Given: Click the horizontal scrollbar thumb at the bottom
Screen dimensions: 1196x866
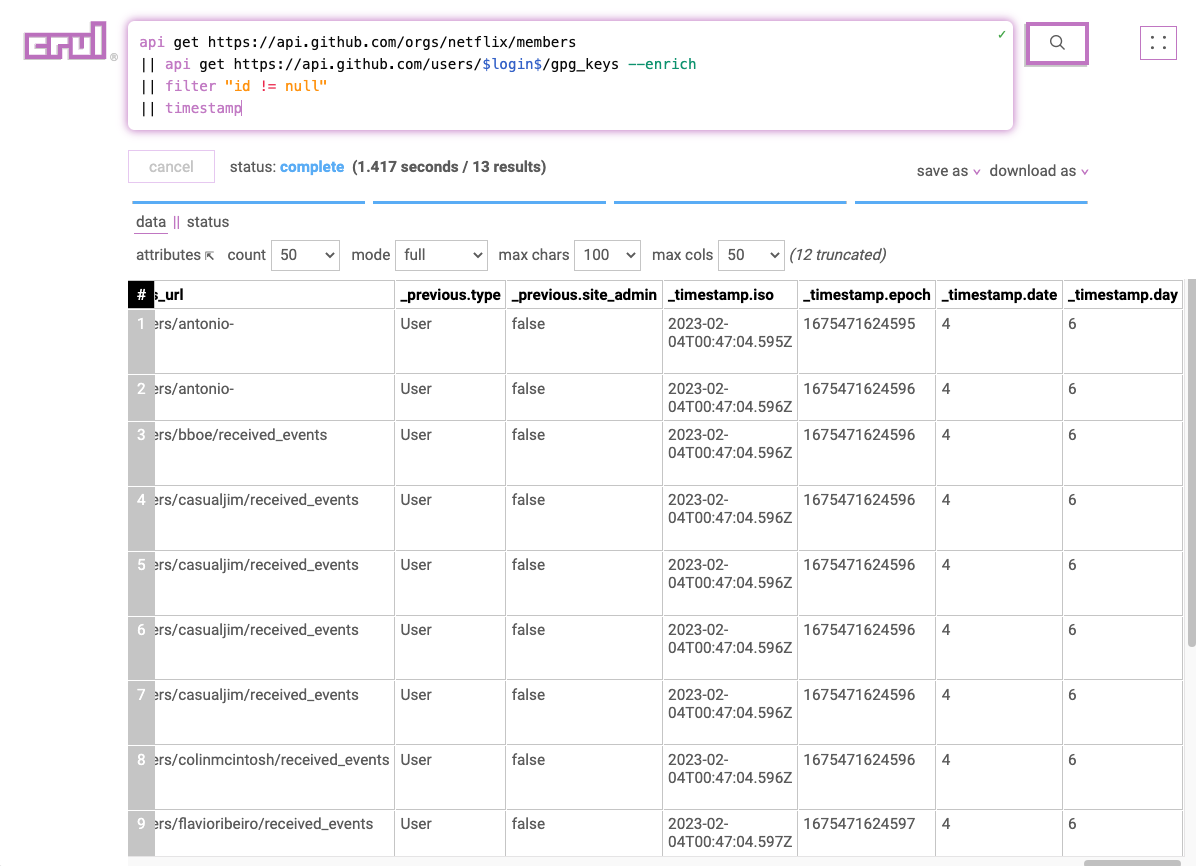Looking at the screenshot, I should [1132, 862].
